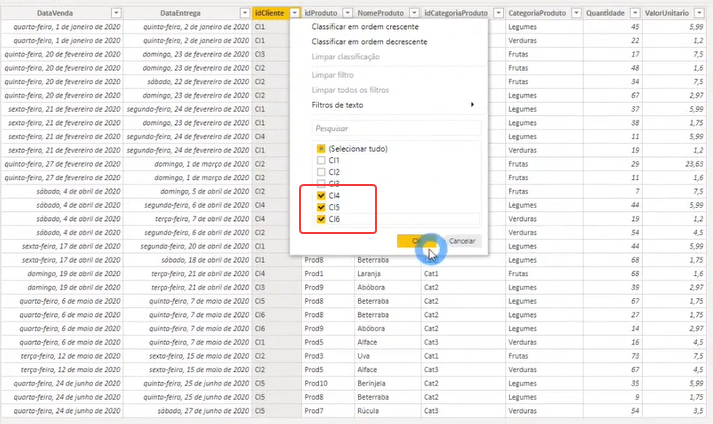Click the Pesquisar search field
The height and width of the screenshot is (424, 713).
[396, 128]
